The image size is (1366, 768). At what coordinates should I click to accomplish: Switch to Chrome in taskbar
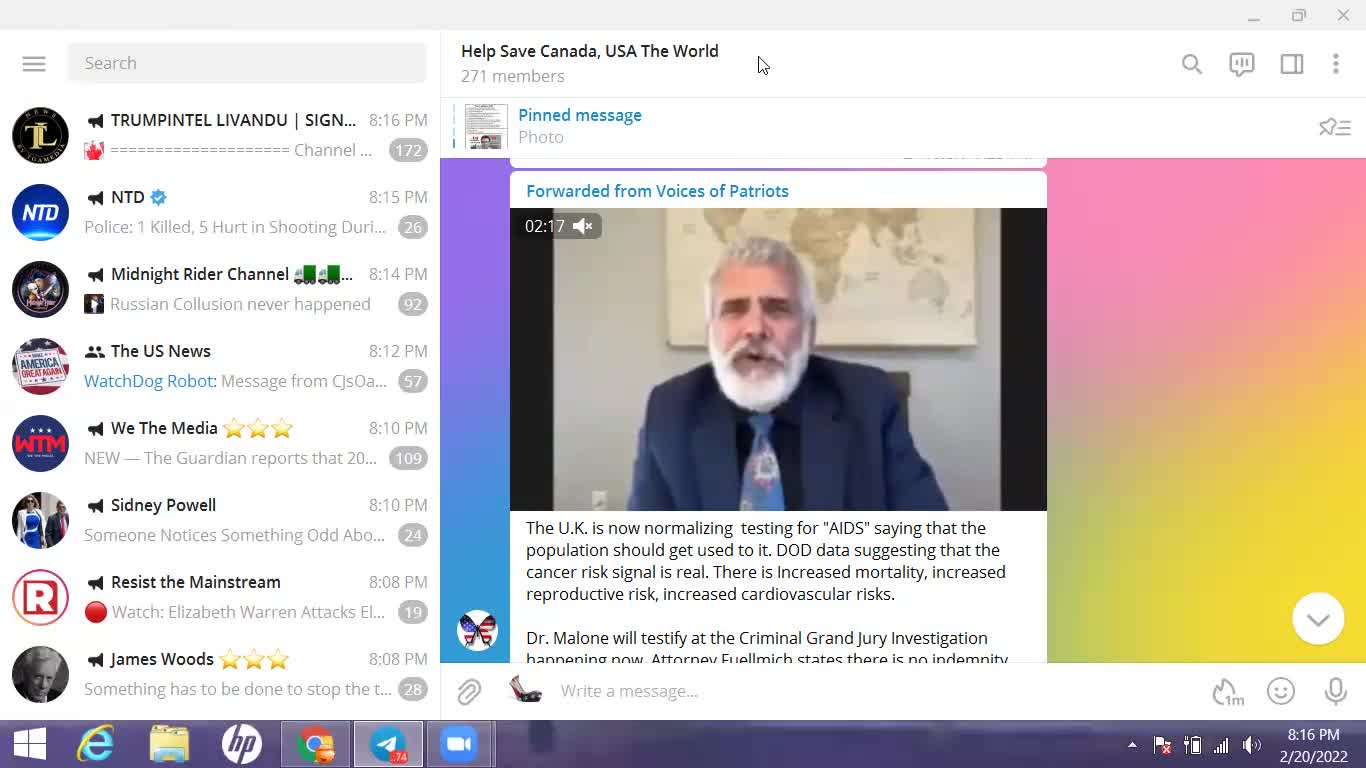(315, 745)
